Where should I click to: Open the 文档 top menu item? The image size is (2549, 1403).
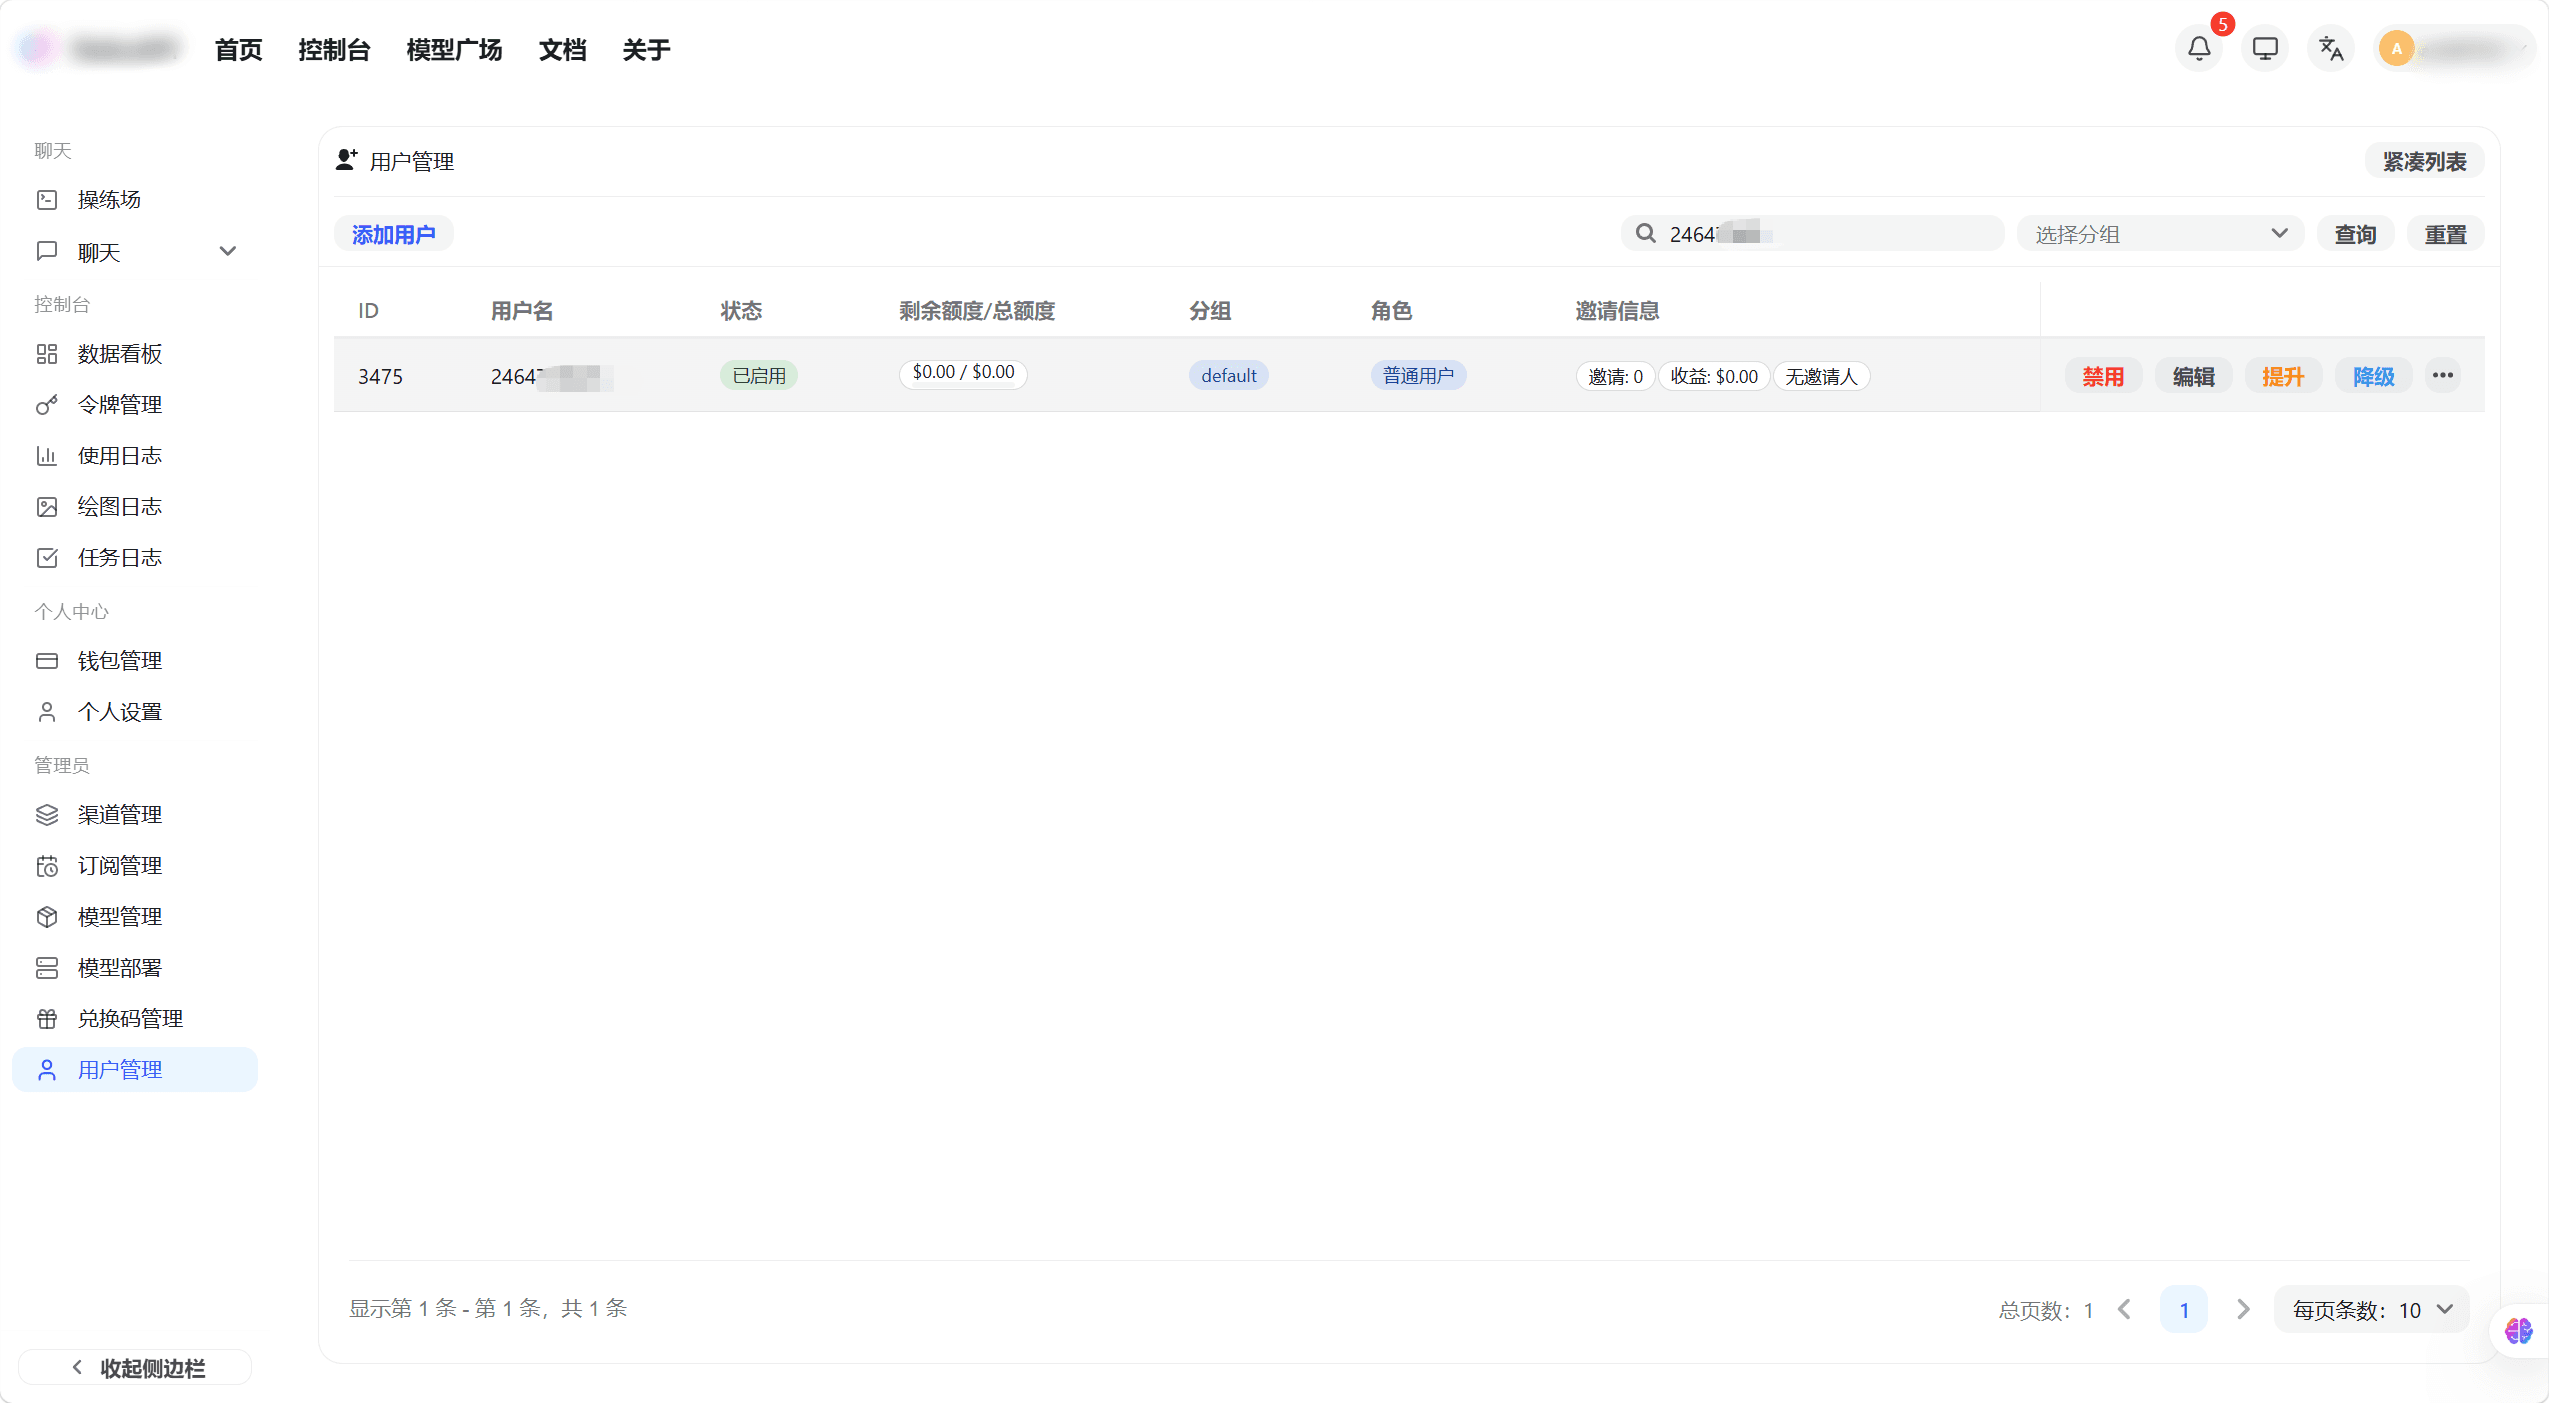562,50
